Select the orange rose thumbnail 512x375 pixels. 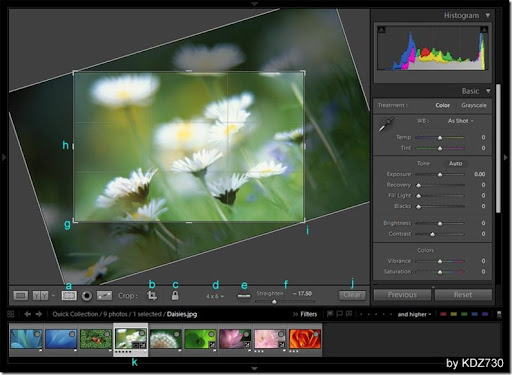305,338
